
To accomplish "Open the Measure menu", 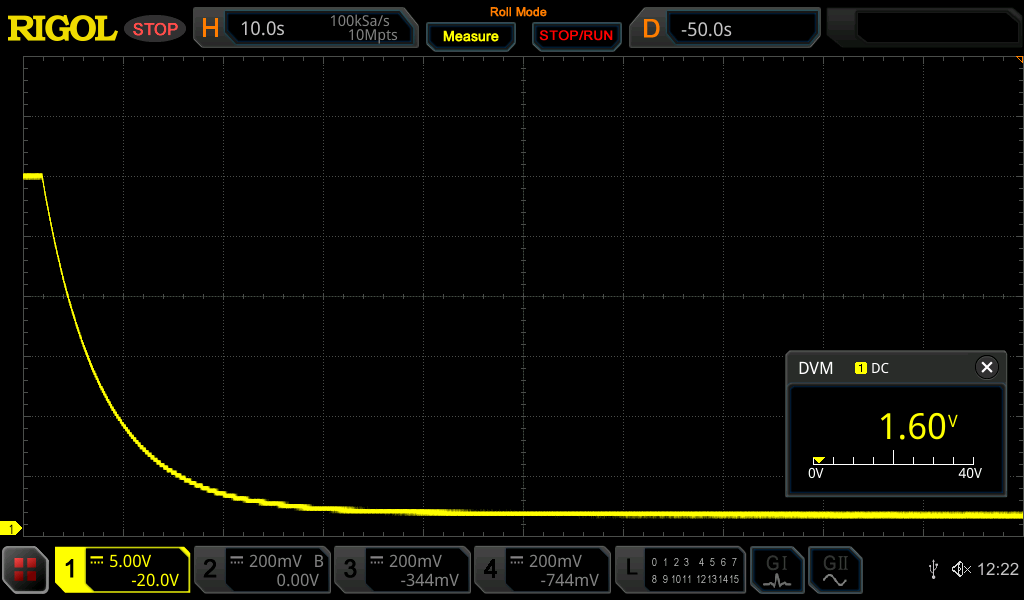I will click(x=470, y=36).
